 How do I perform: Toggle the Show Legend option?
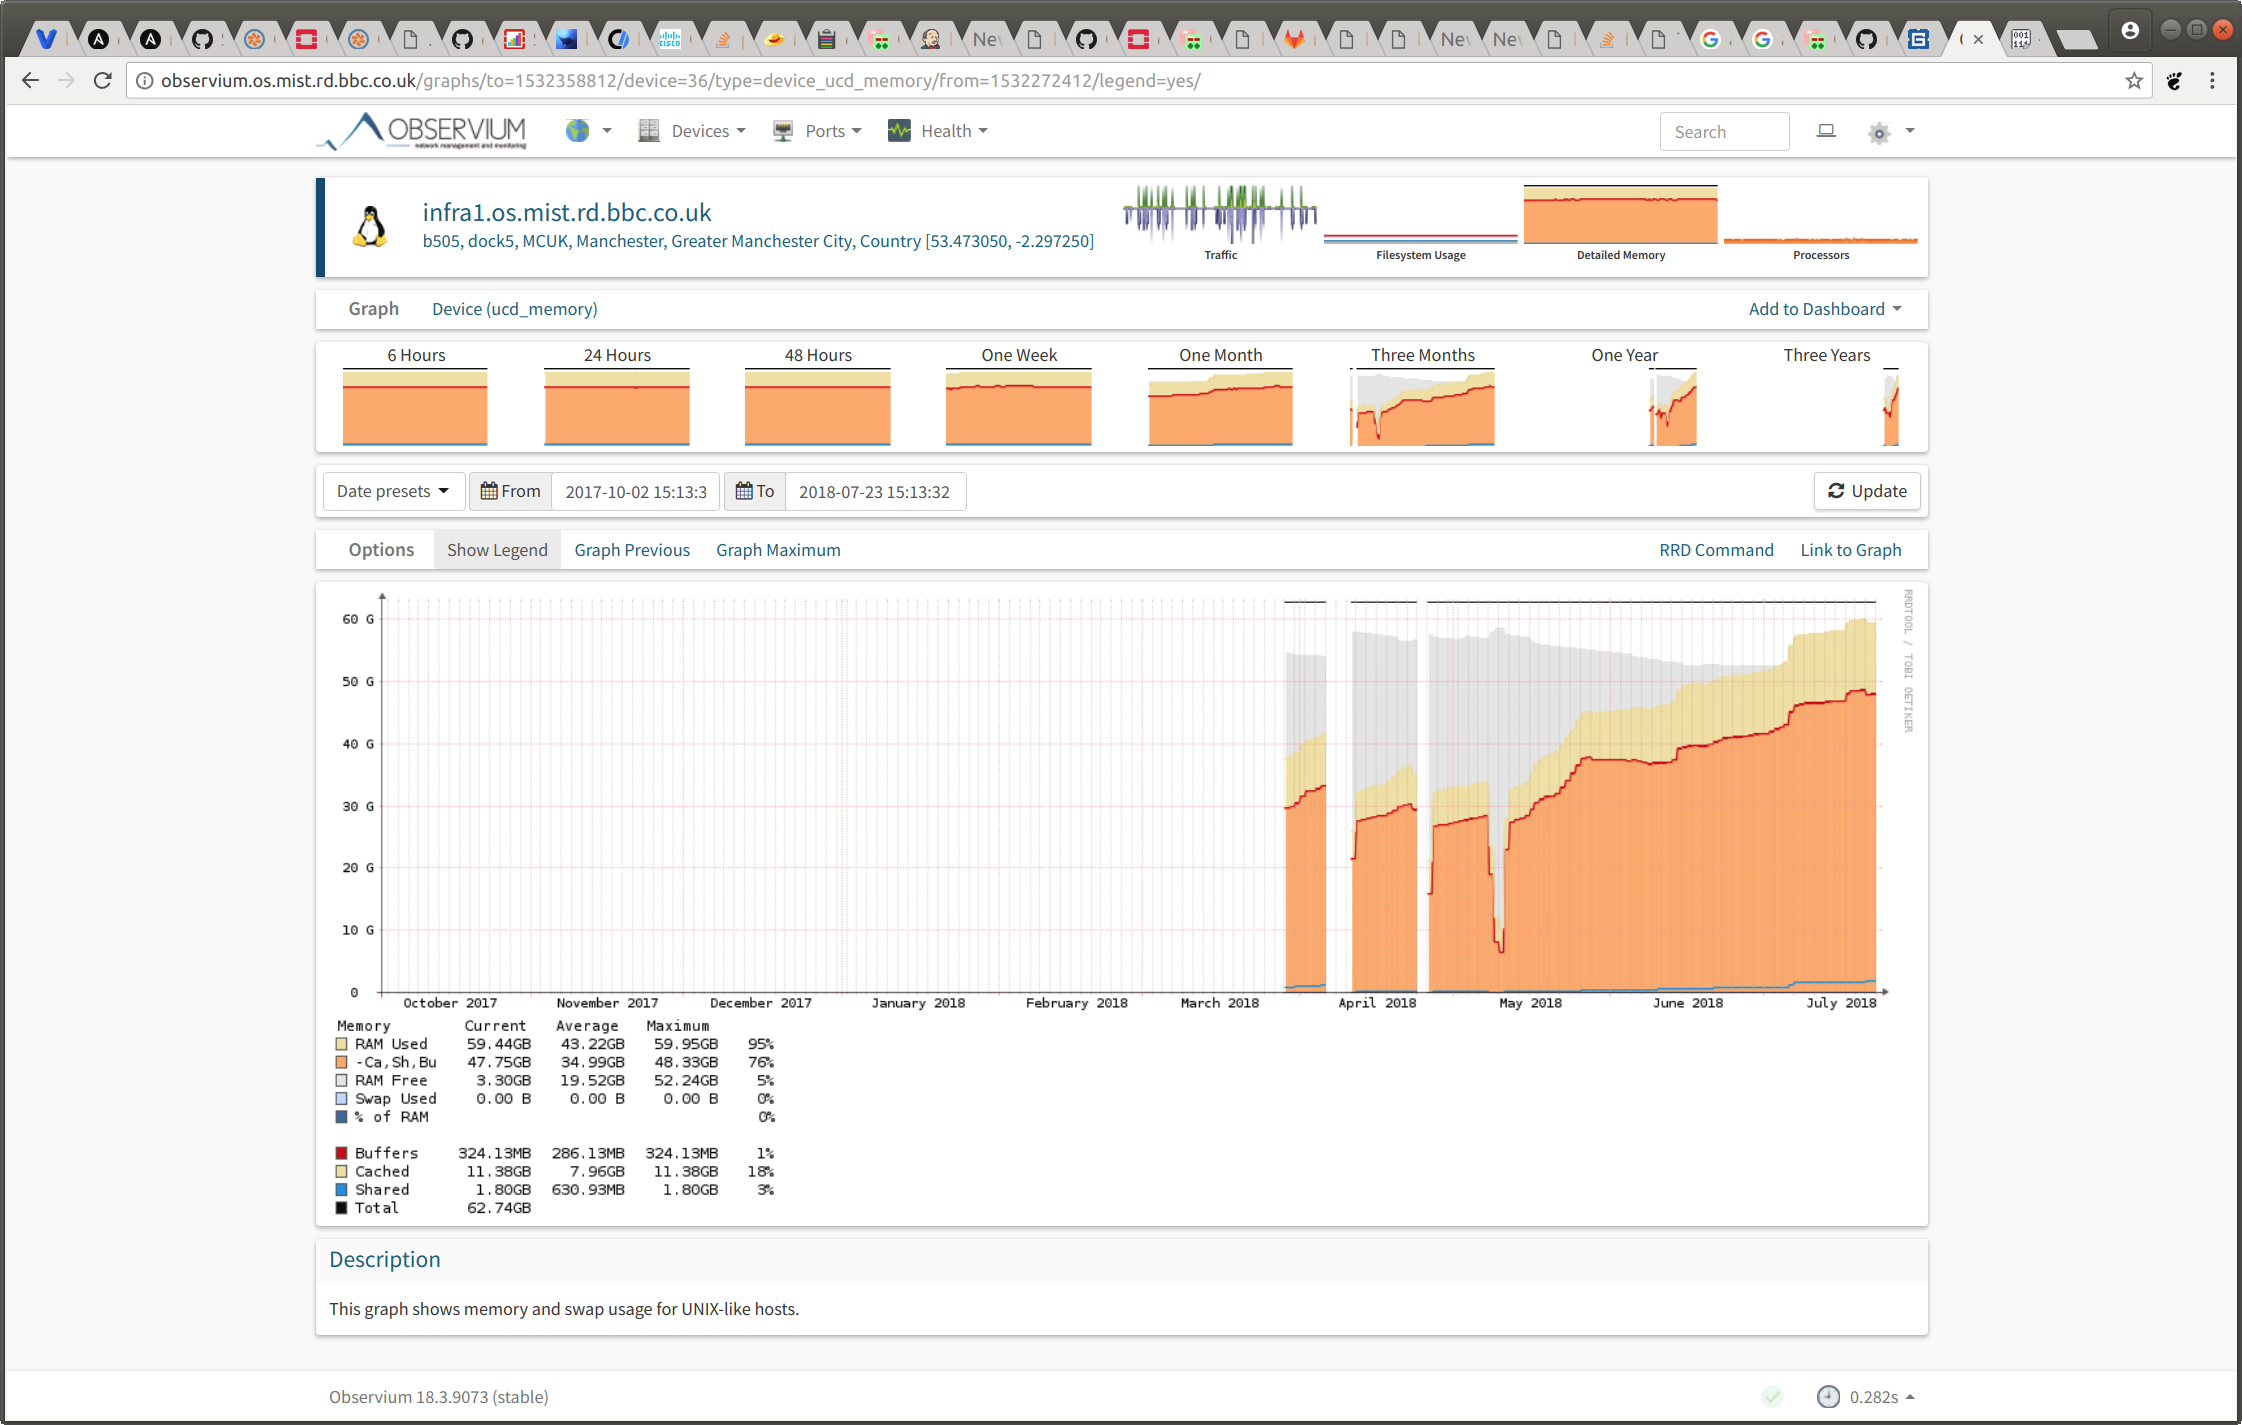(x=497, y=550)
